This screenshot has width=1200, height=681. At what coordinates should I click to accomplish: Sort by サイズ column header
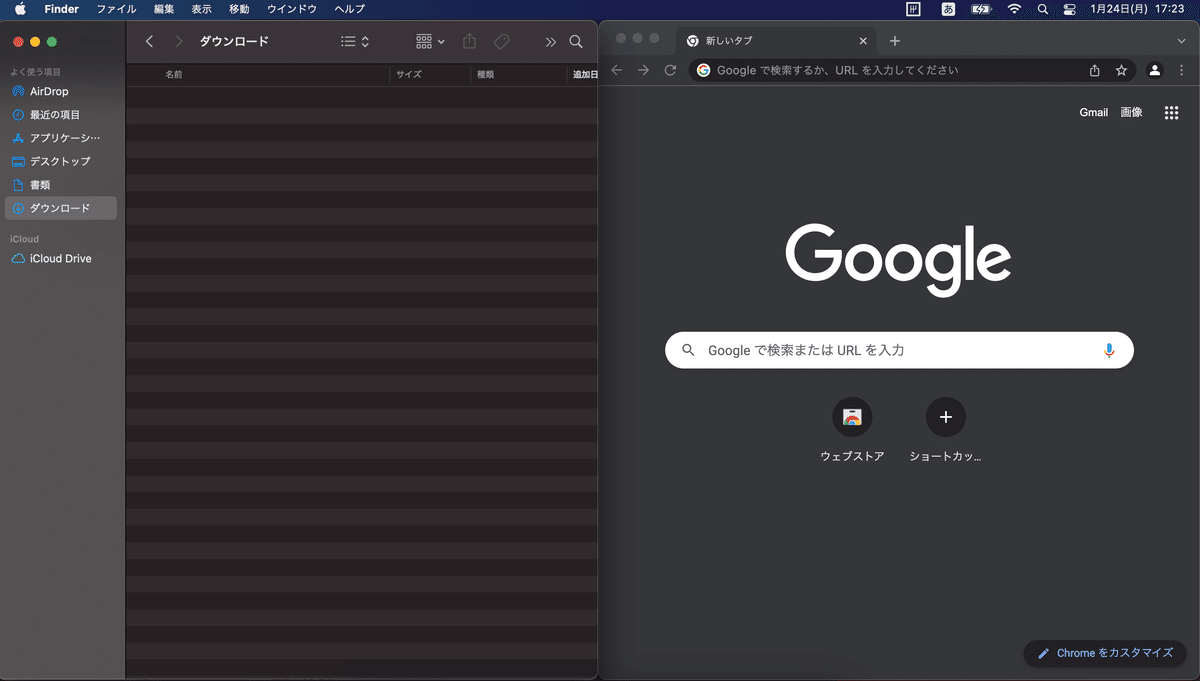point(409,74)
